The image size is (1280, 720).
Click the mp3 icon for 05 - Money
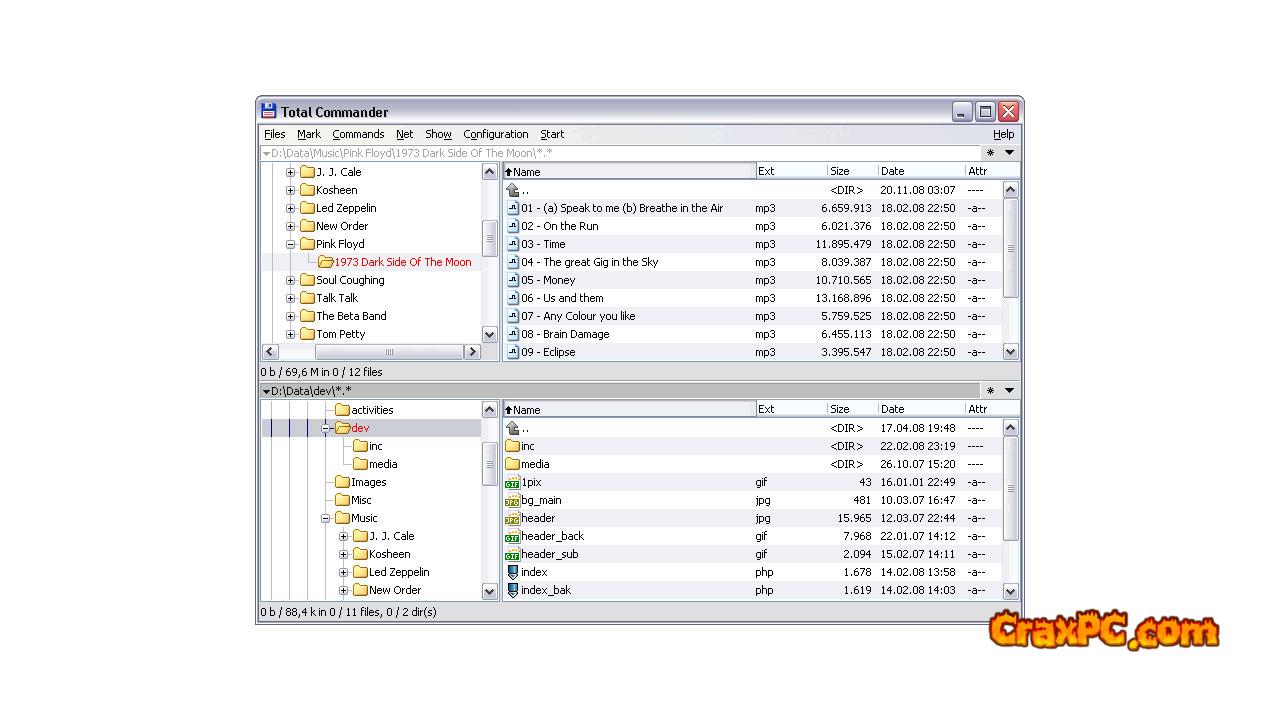tap(513, 280)
